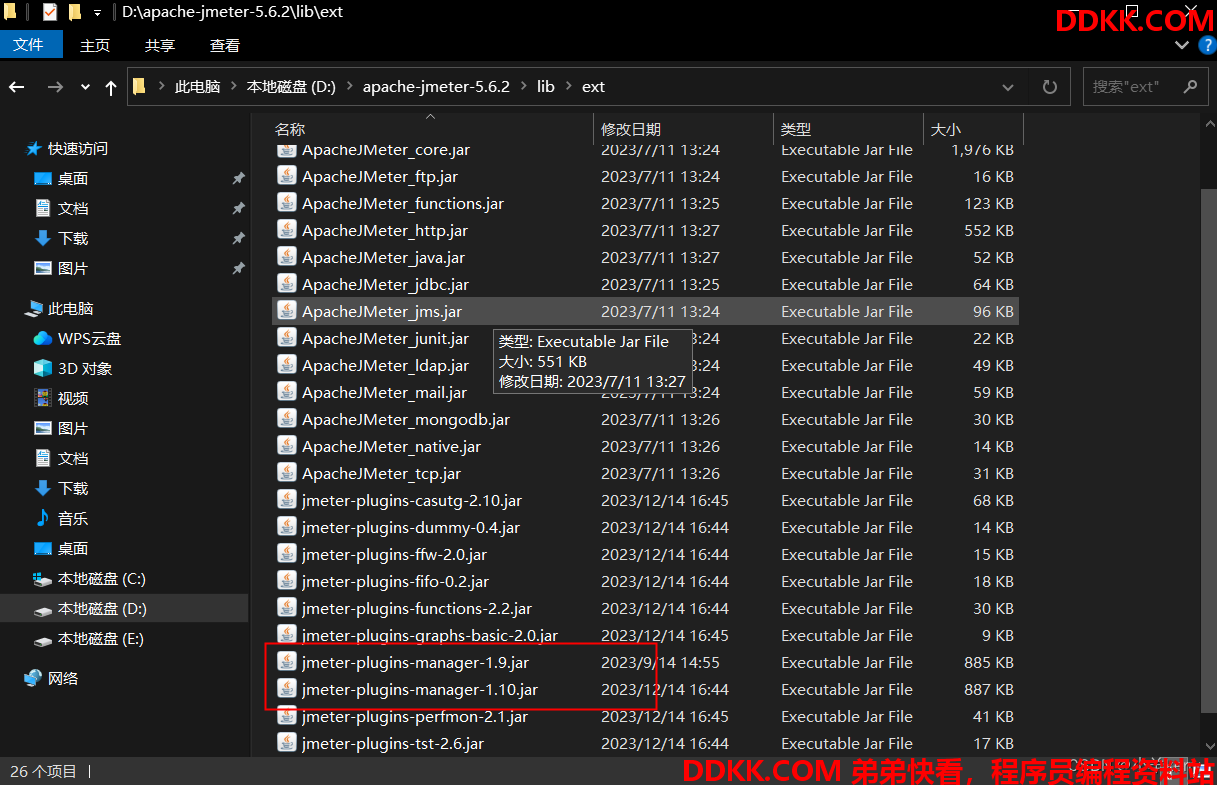The width and height of the screenshot is (1217, 785).
Task: Go up one folder level
Action: [111, 87]
